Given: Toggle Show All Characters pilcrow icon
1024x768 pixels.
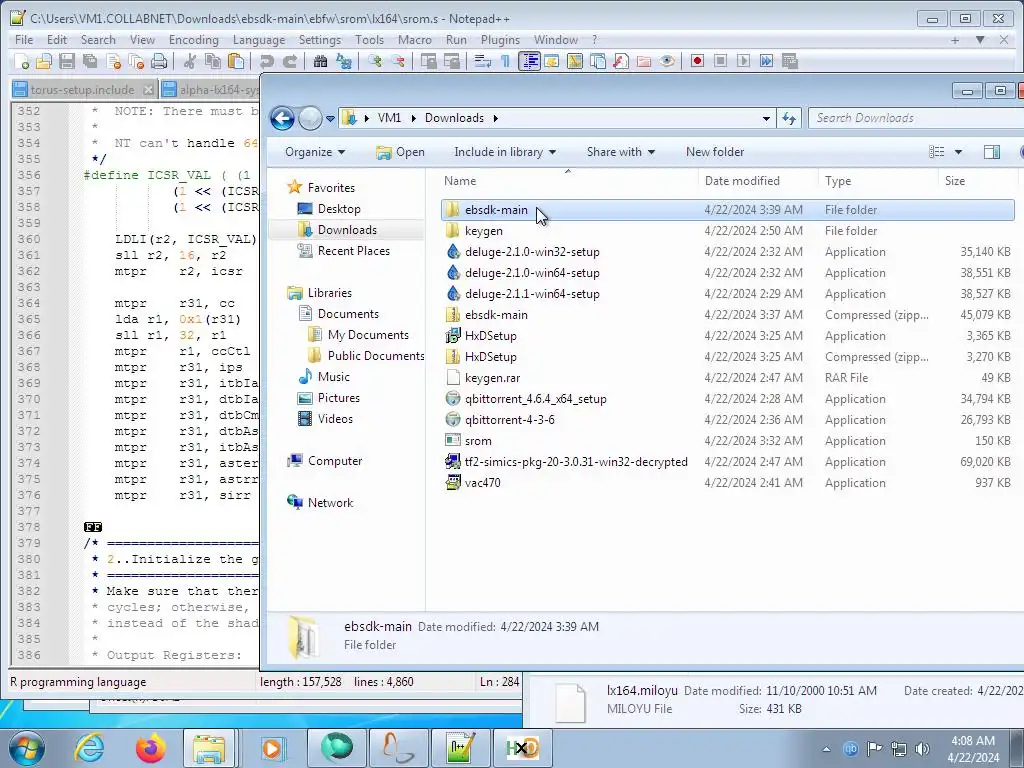Looking at the screenshot, I should pos(505,61).
